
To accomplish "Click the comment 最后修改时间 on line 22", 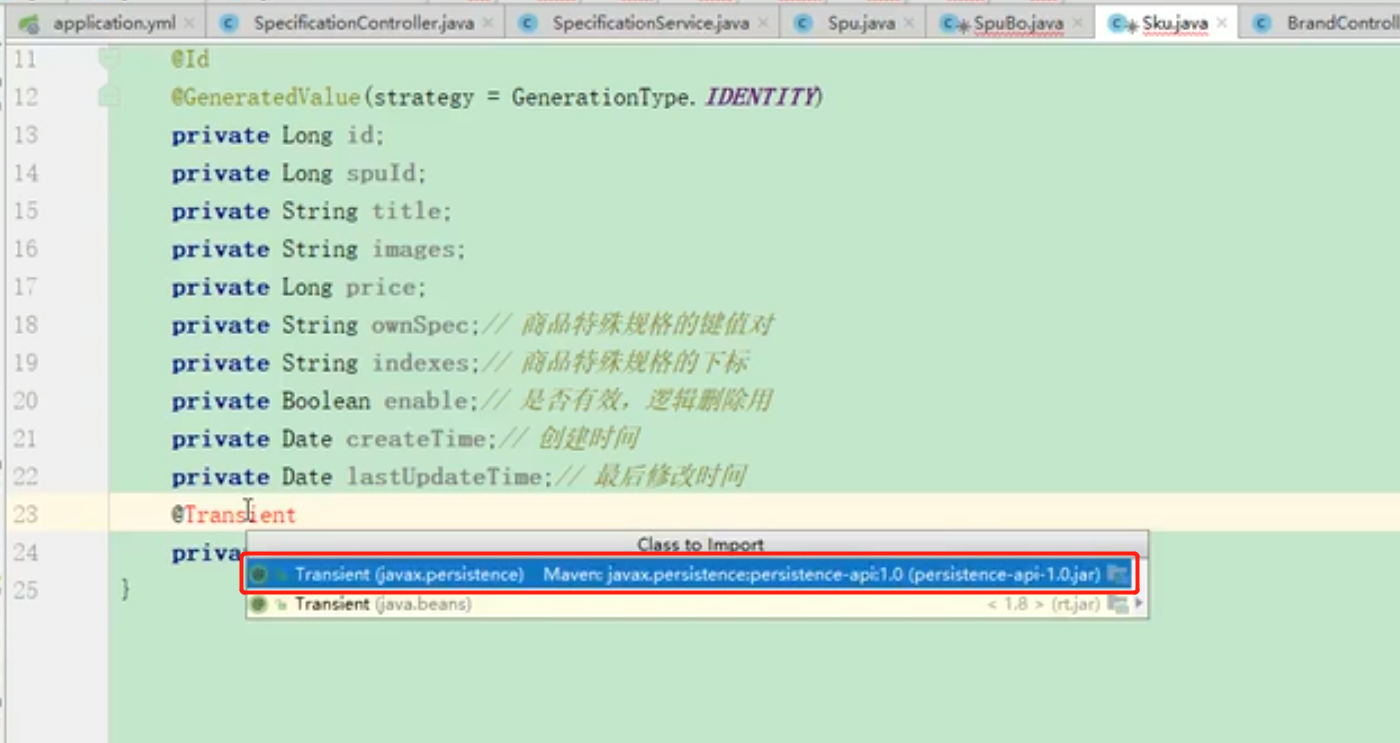I will point(670,477).
